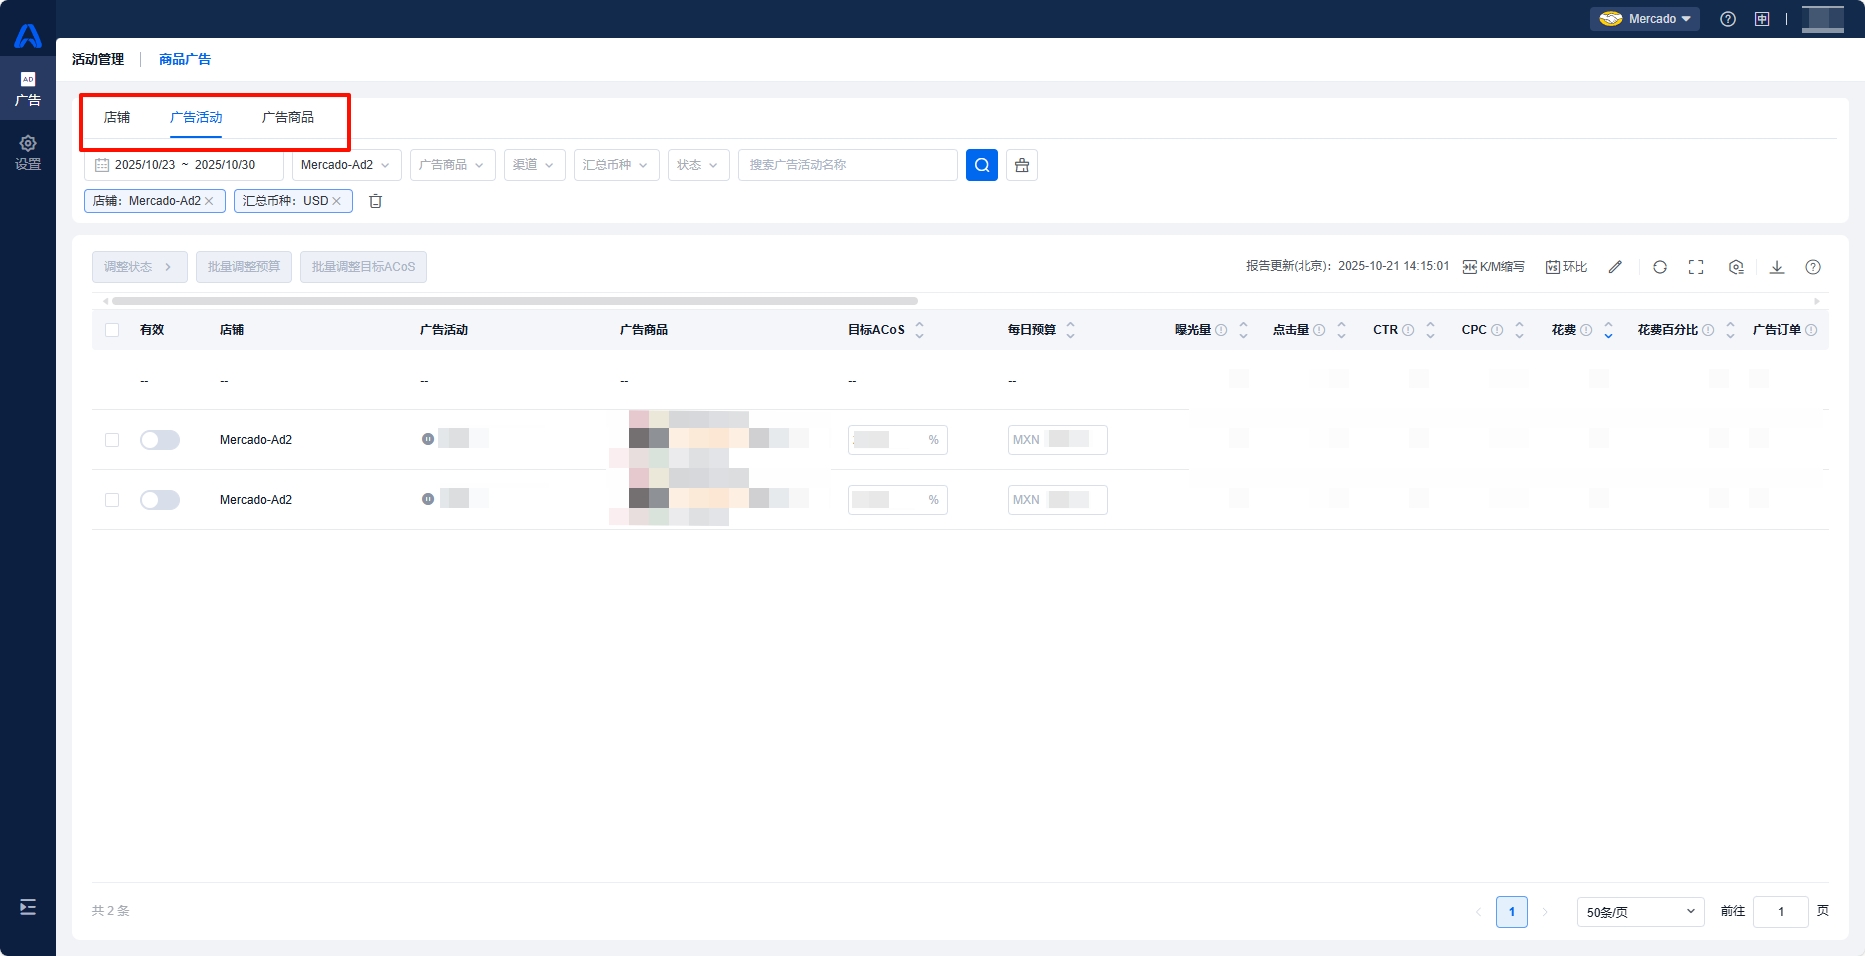Open the 50条/页 page size dropdown
The height and width of the screenshot is (956, 1865).
click(x=1639, y=912)
